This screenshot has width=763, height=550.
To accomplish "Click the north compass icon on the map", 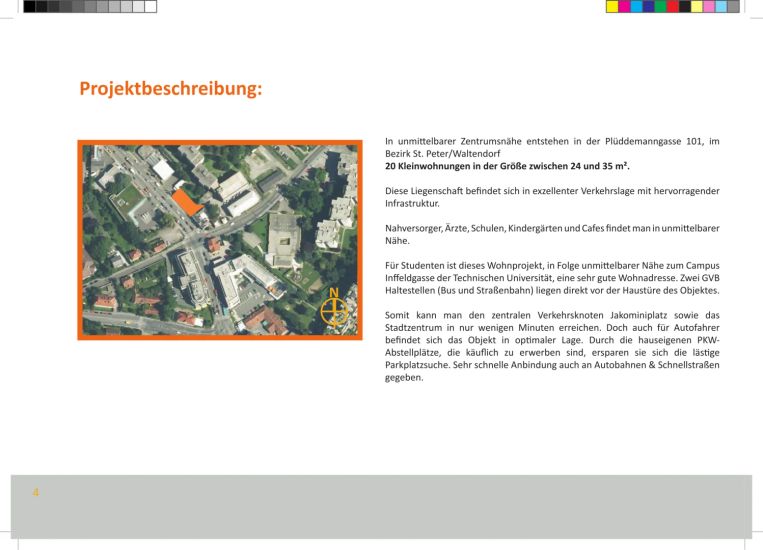I will [336, 311].
